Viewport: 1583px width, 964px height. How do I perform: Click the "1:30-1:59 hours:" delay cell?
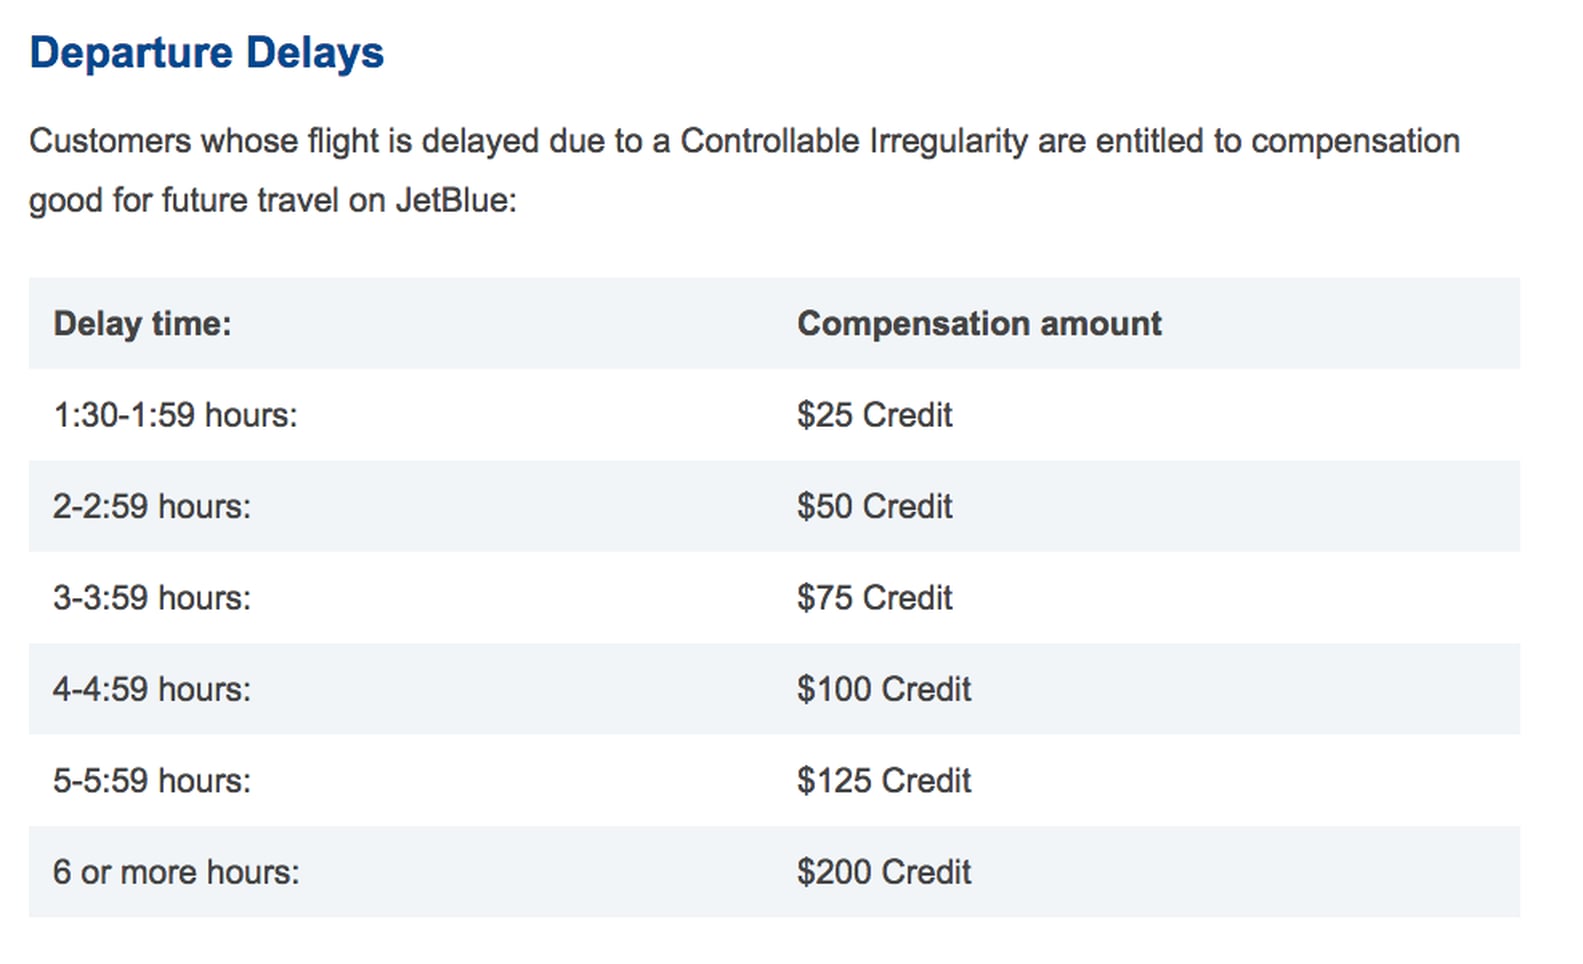pos(175,415)
